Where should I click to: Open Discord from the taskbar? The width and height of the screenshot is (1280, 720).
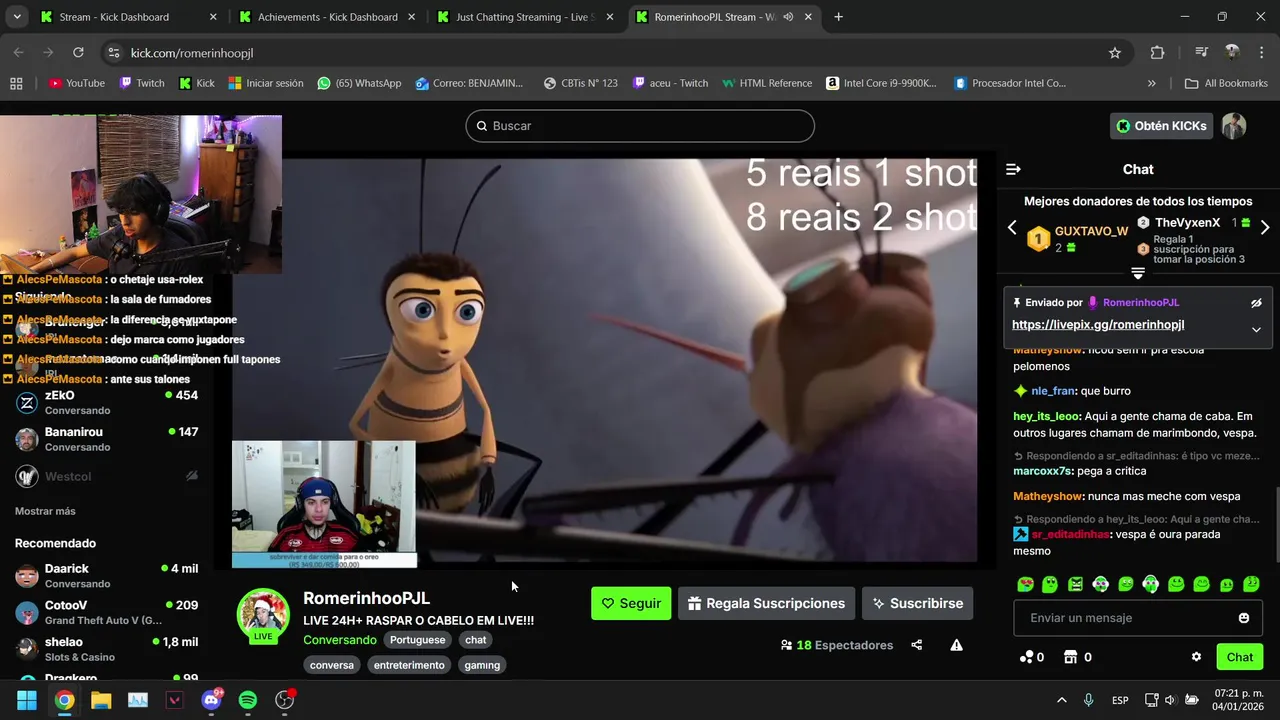coord(211,700)
